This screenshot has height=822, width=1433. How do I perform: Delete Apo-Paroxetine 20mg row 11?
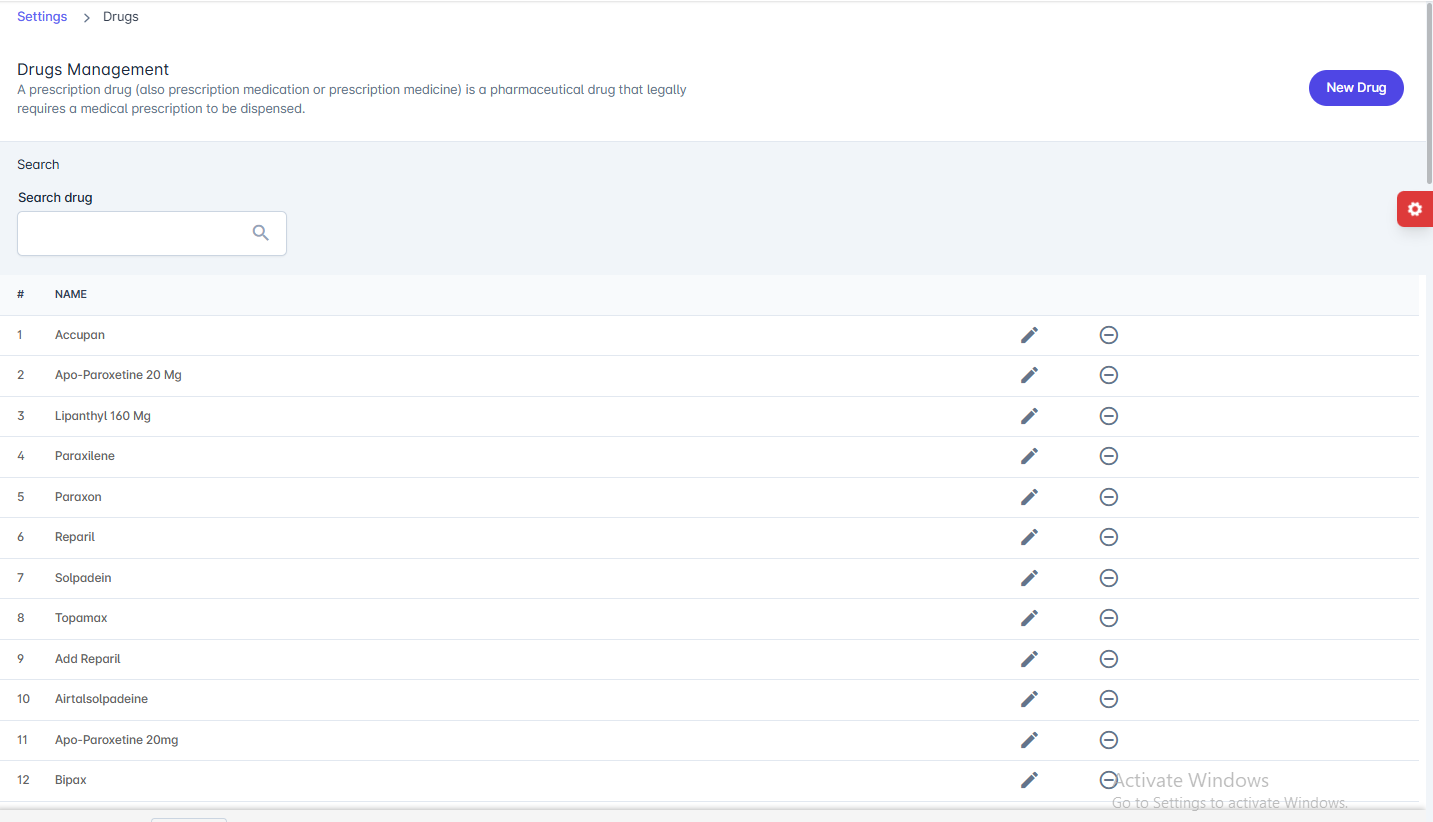(x=1108, y=740)
